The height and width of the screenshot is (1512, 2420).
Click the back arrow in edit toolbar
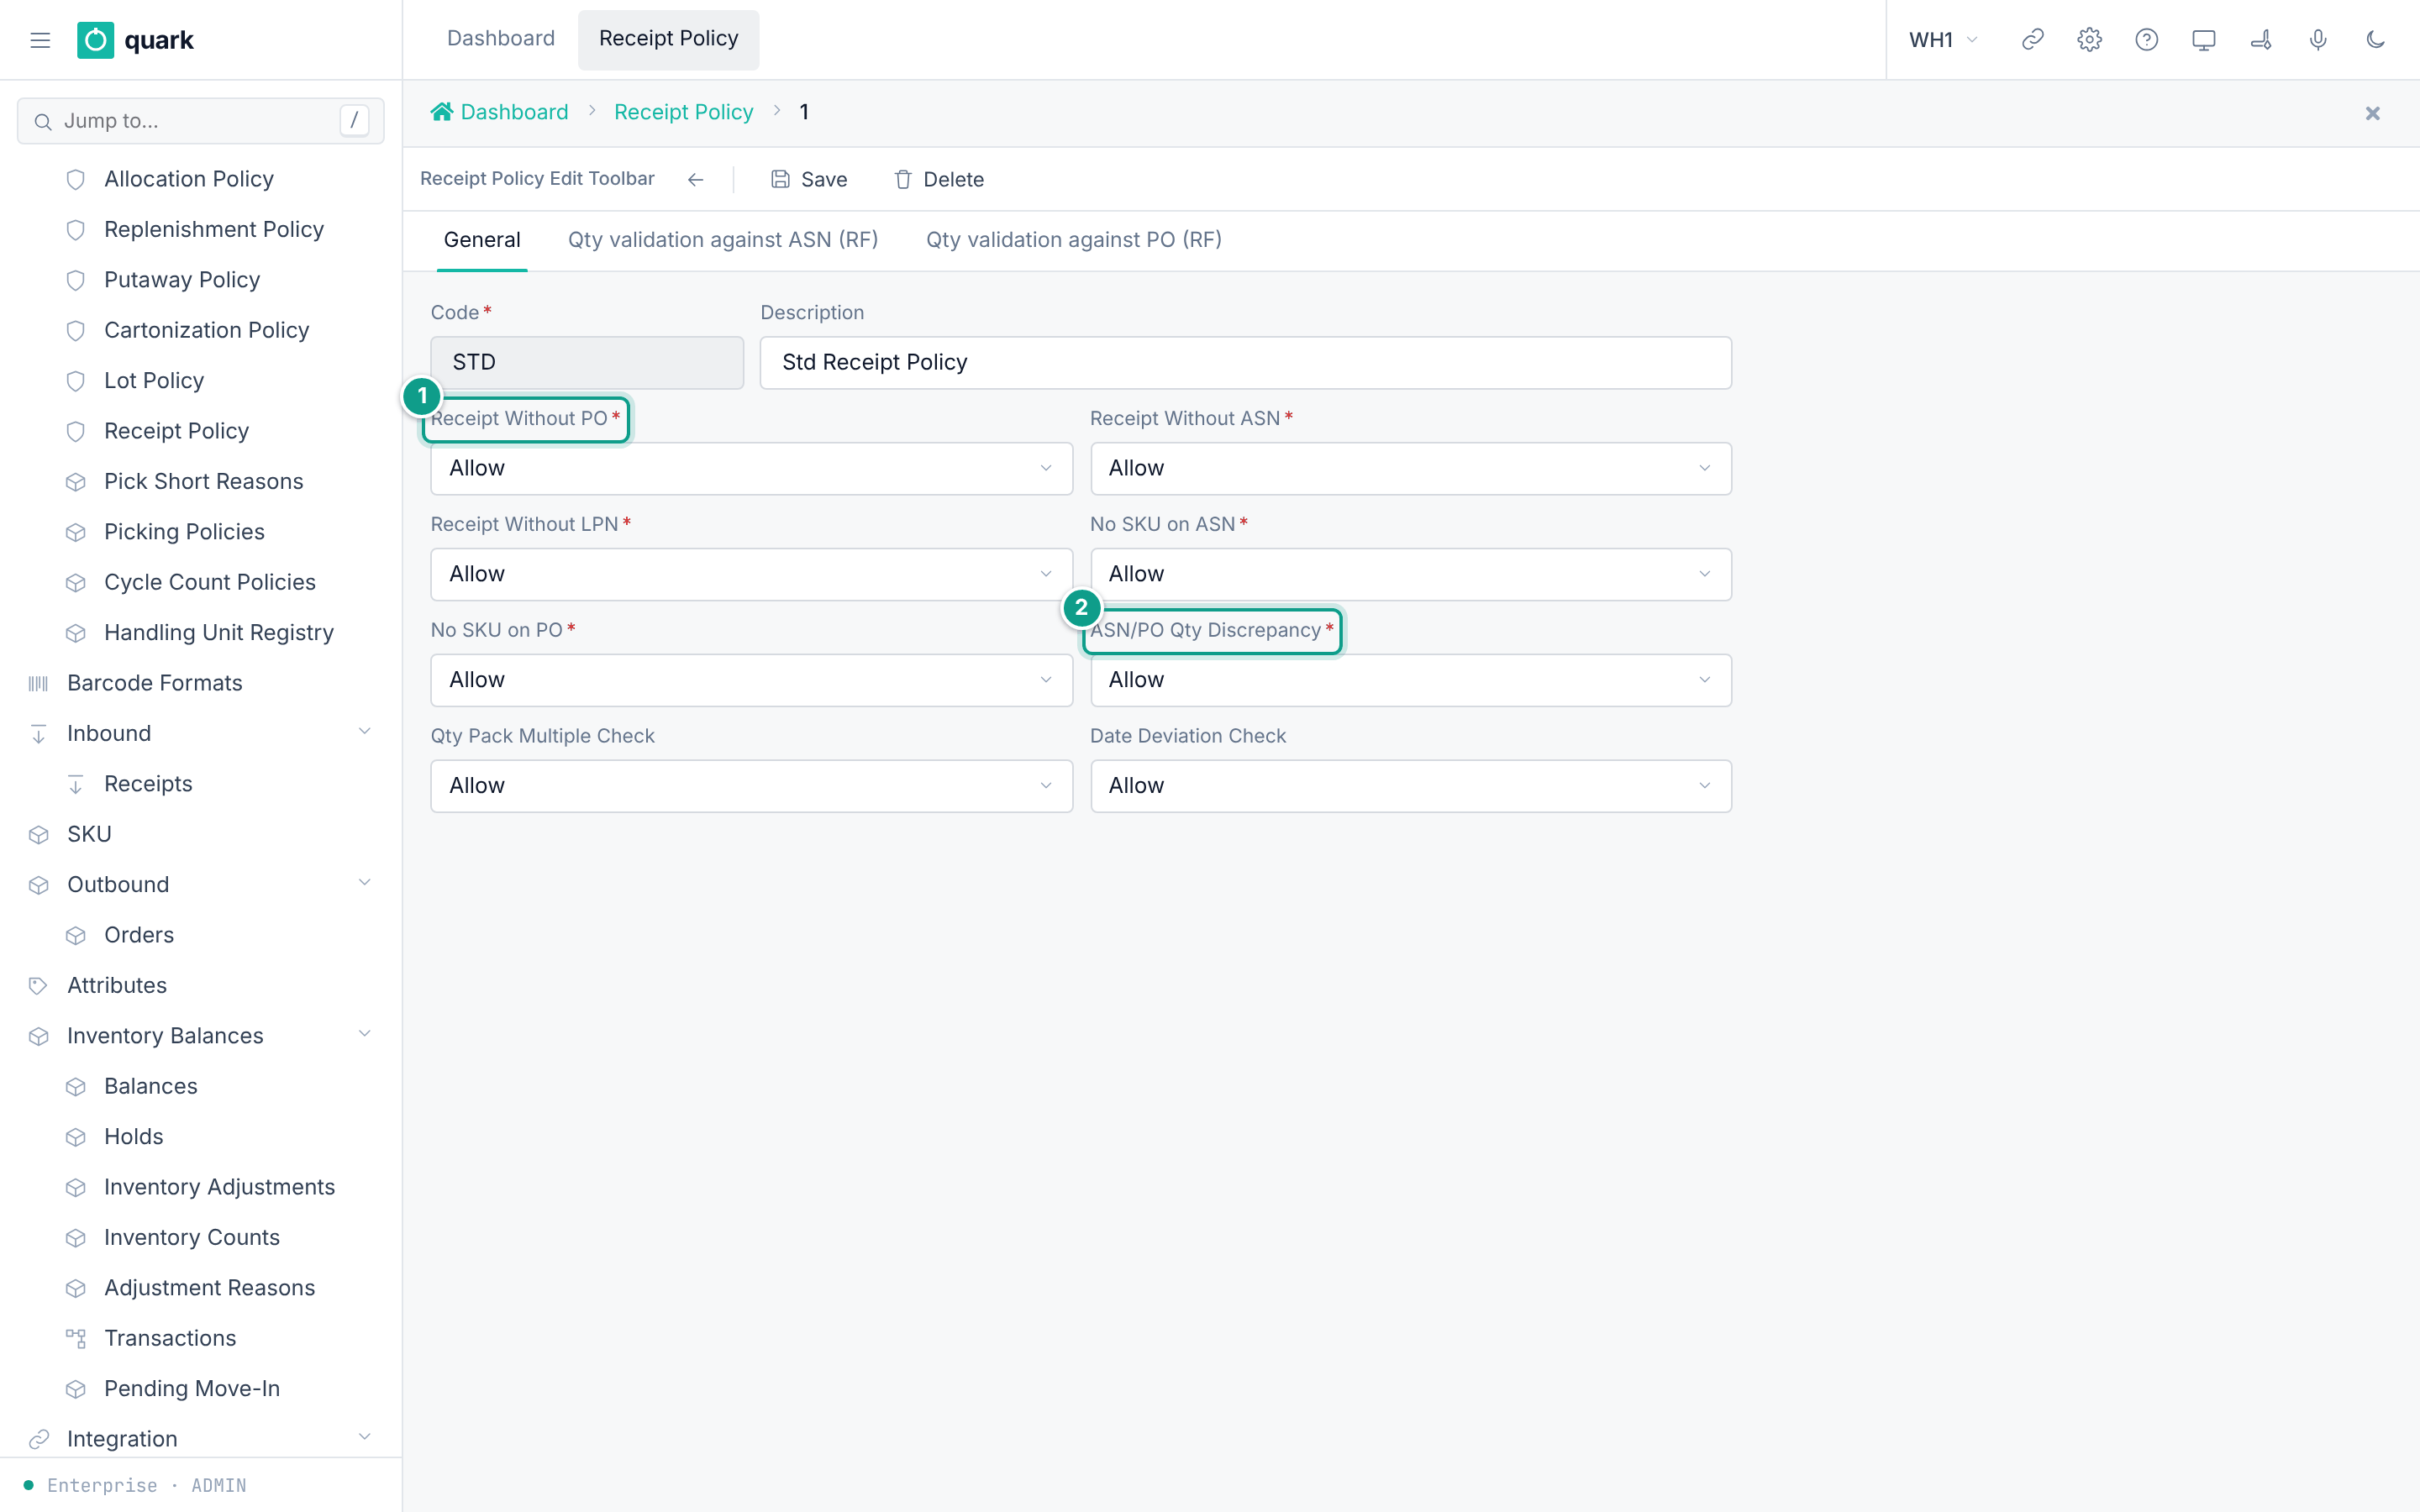(x=695, y=179)
